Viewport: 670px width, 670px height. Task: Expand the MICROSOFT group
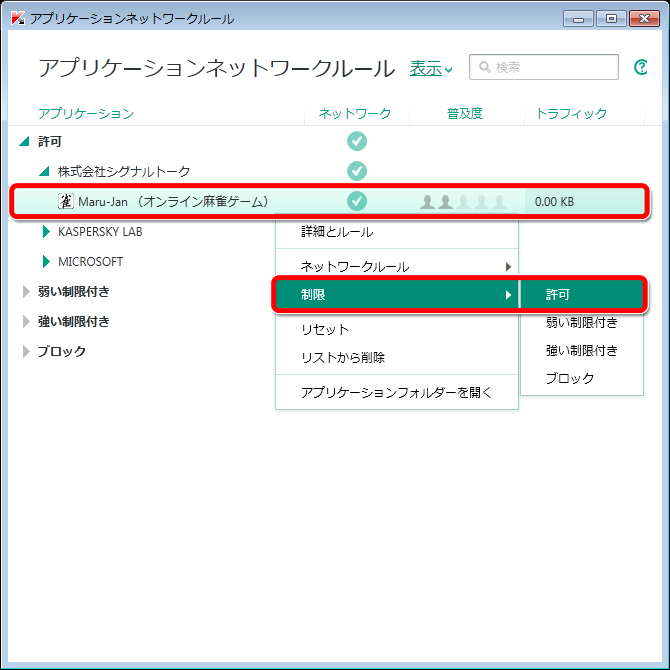point(46,262)
